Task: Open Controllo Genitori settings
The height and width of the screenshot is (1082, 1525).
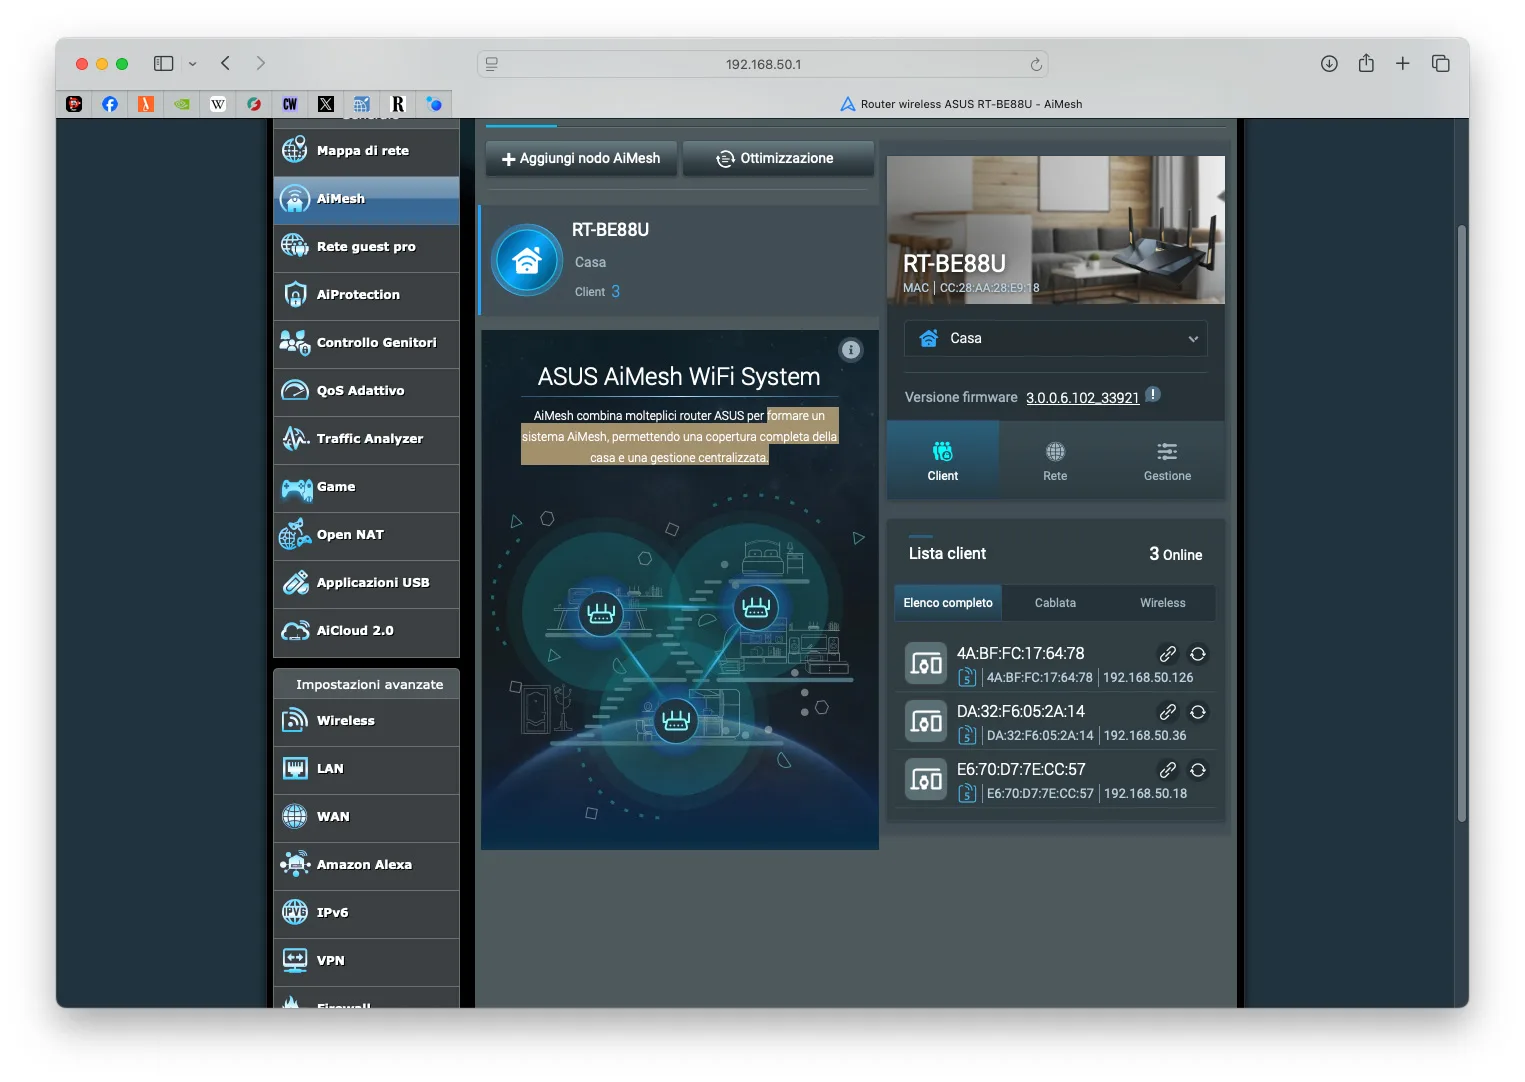Action: coord(366,343)
